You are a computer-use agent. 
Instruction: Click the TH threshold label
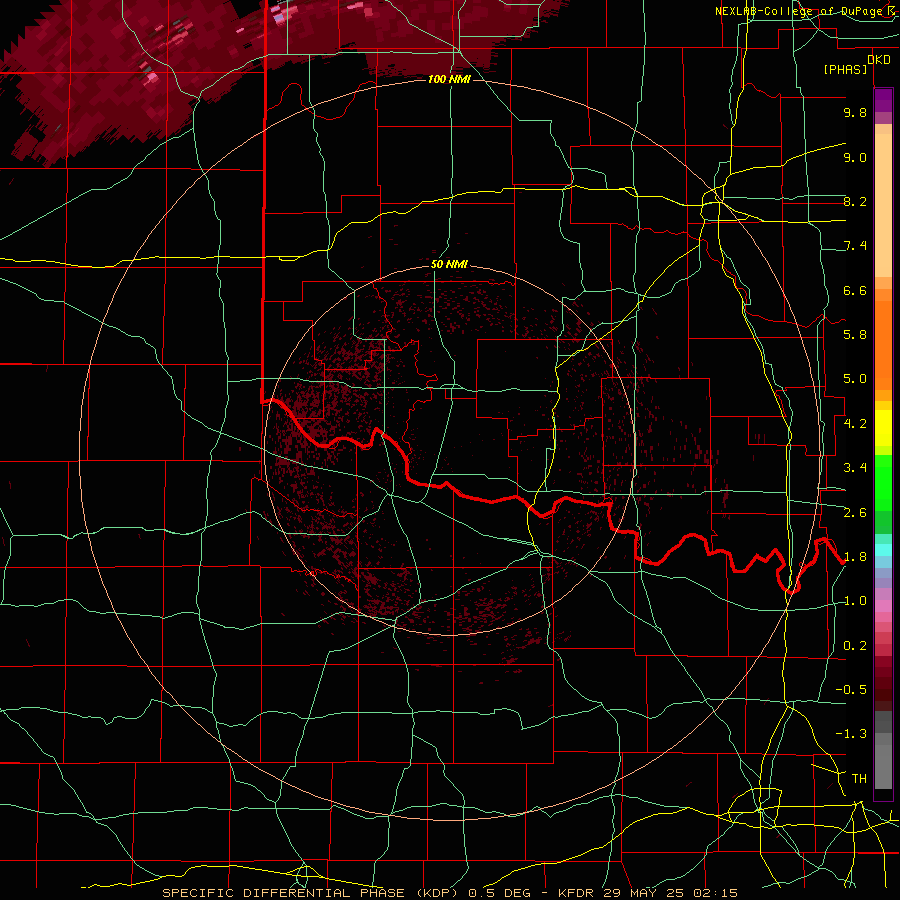point(859,778)
